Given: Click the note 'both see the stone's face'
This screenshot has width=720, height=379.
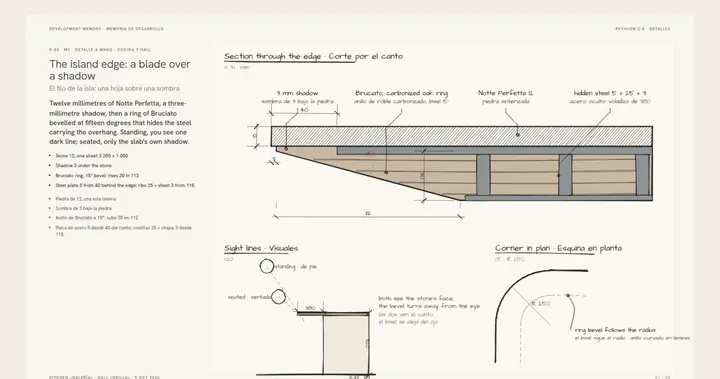Looking at the screenshot, I should (416, 299).
